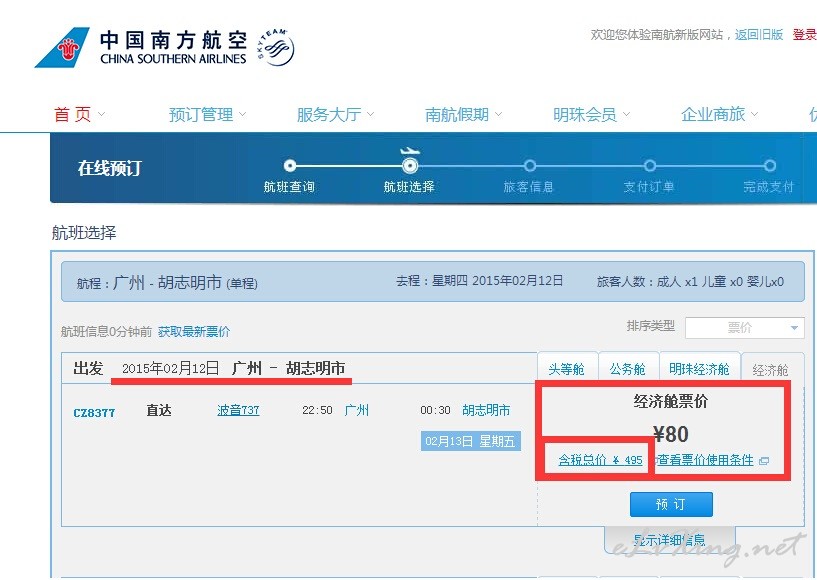Expand the 企业商旅 dropdown menu

tap(720, 114)
